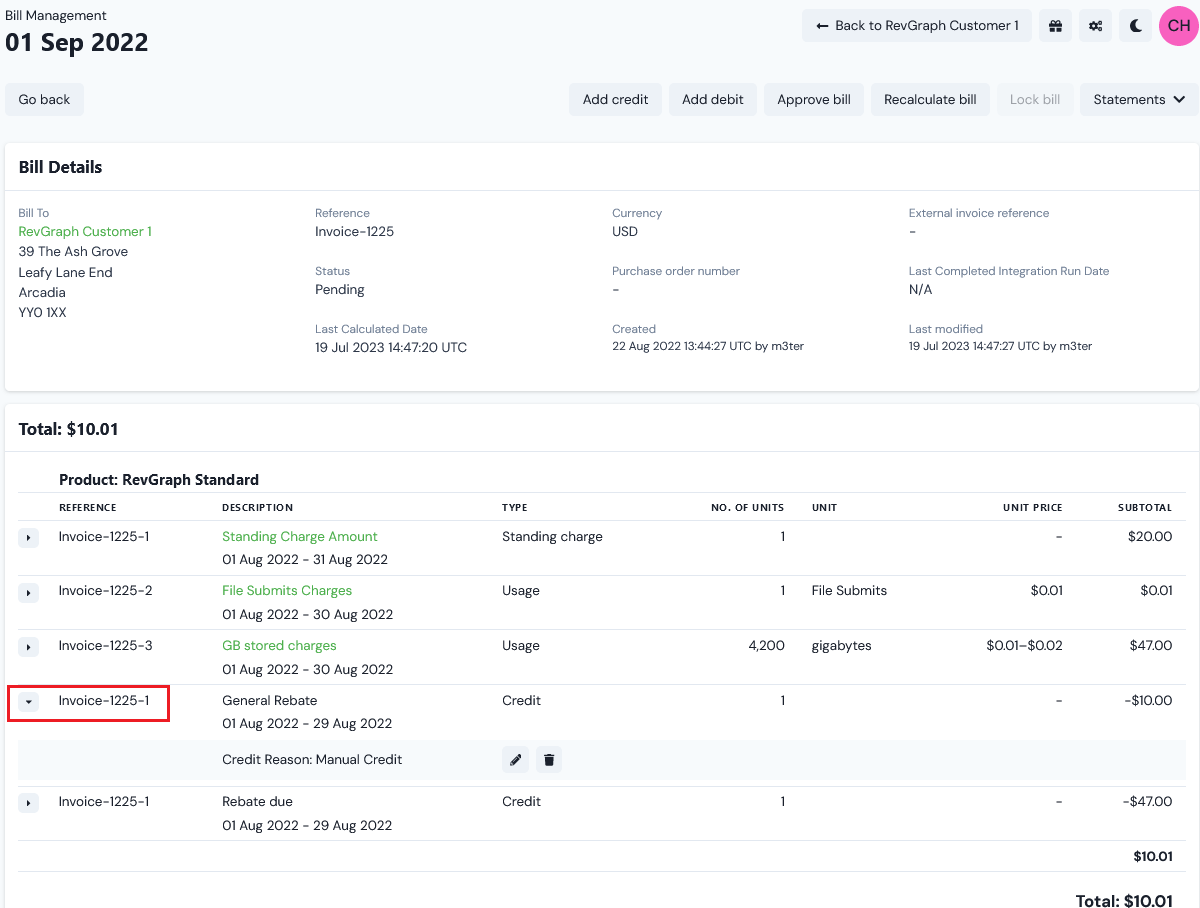Open the CH user avatar menu
Image resolution: width=1200 pixels, height=908 pixels.
point(1179,26)
